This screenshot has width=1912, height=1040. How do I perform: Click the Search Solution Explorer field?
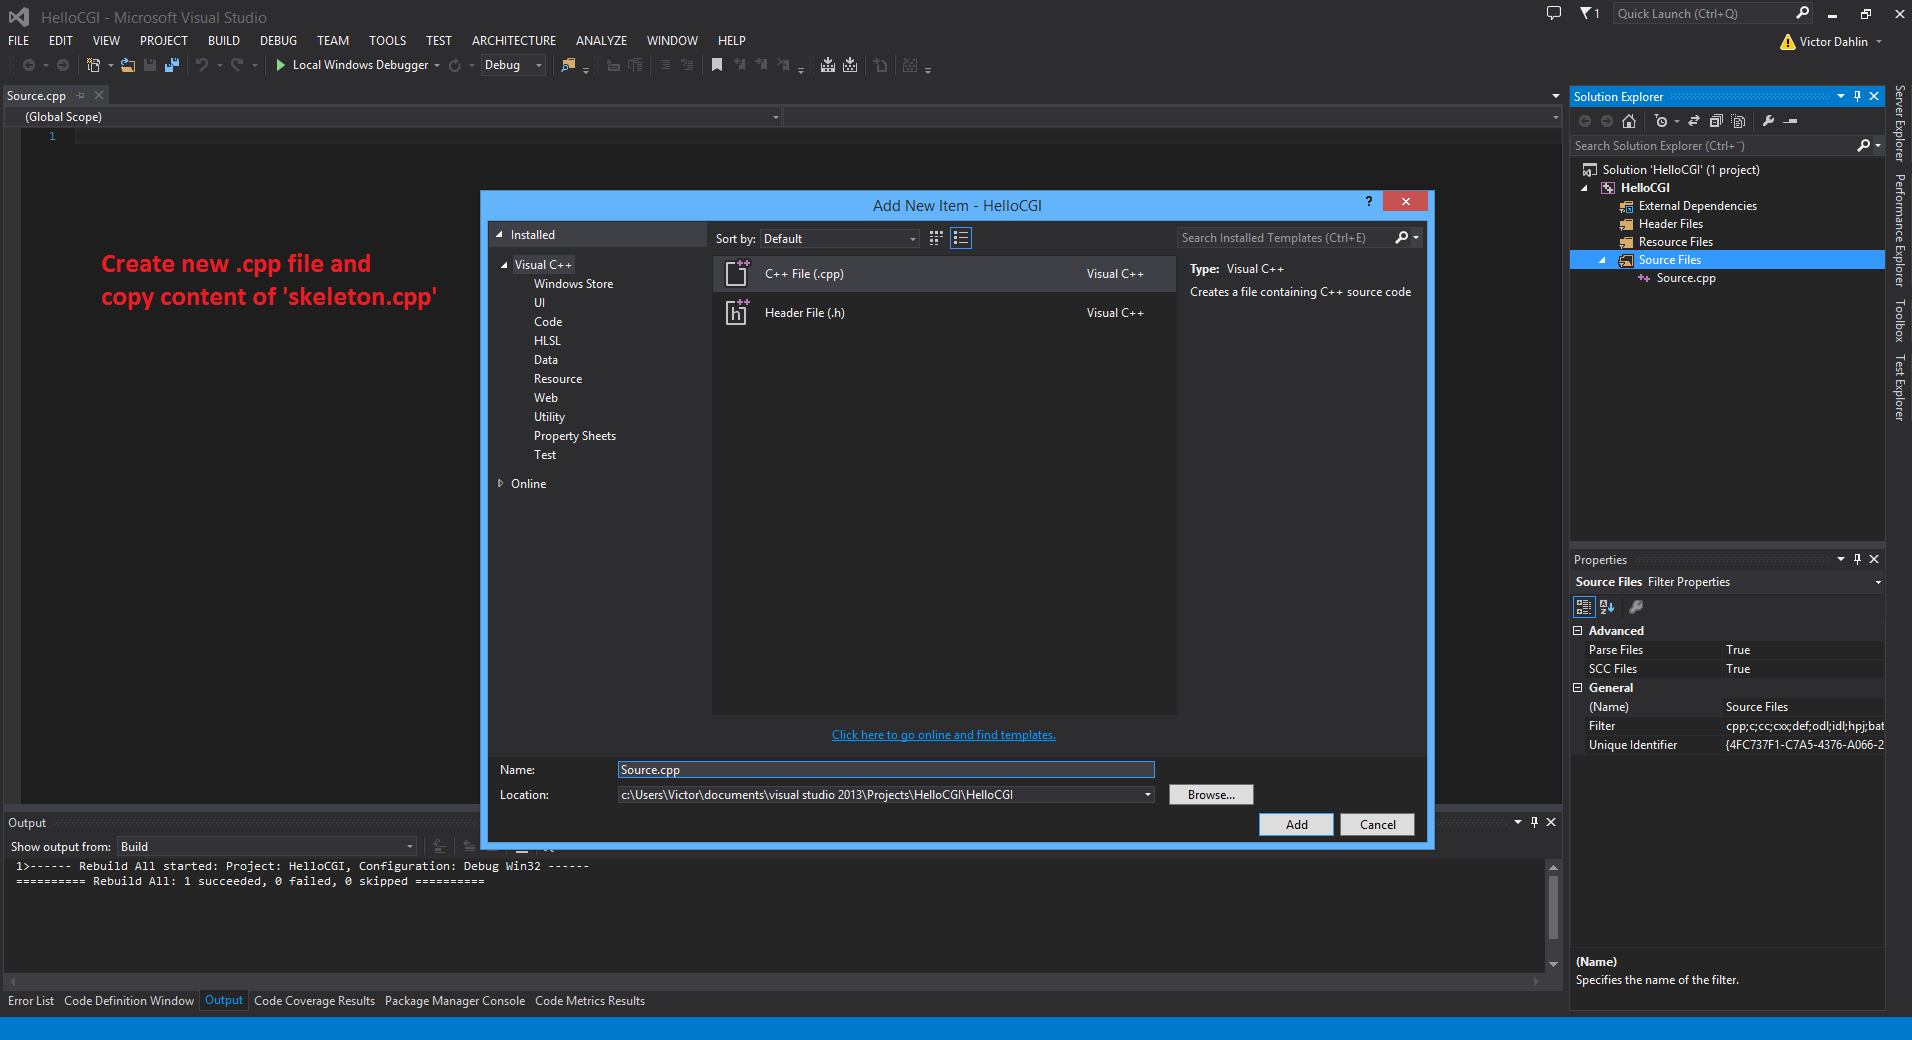1713,146
